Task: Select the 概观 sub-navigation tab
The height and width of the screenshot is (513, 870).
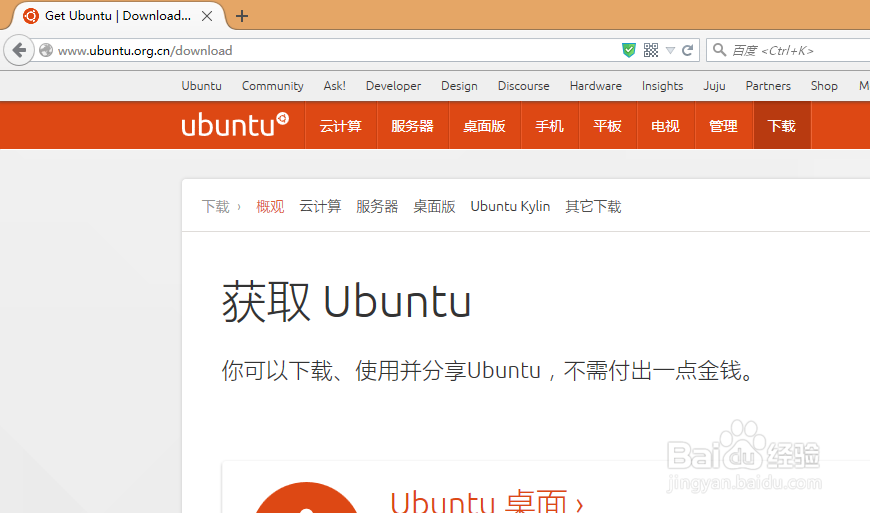Action: click(x=270, y=206)
